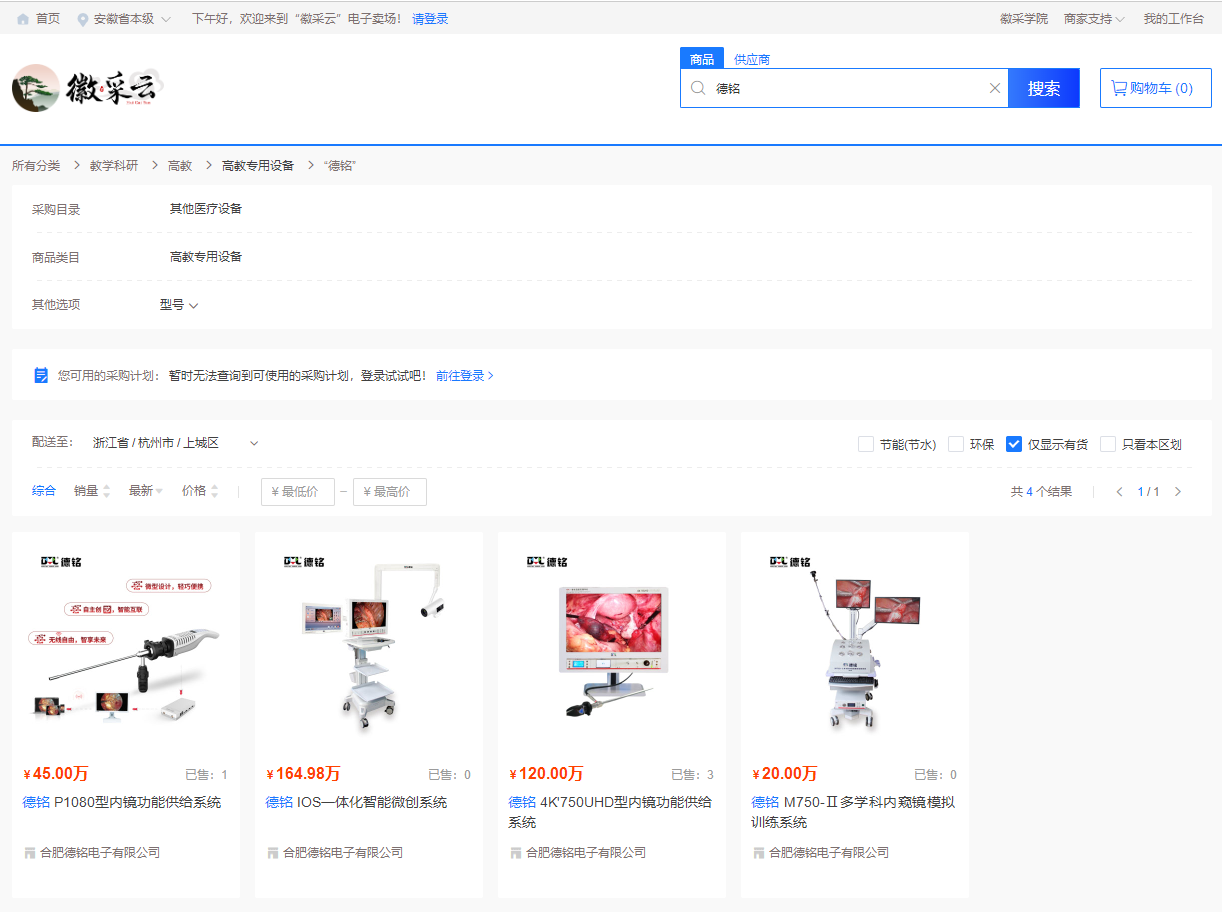Screen dimensions: 1222x912
Task: Click the 徽采云 site logo
Action: point(85,88)
